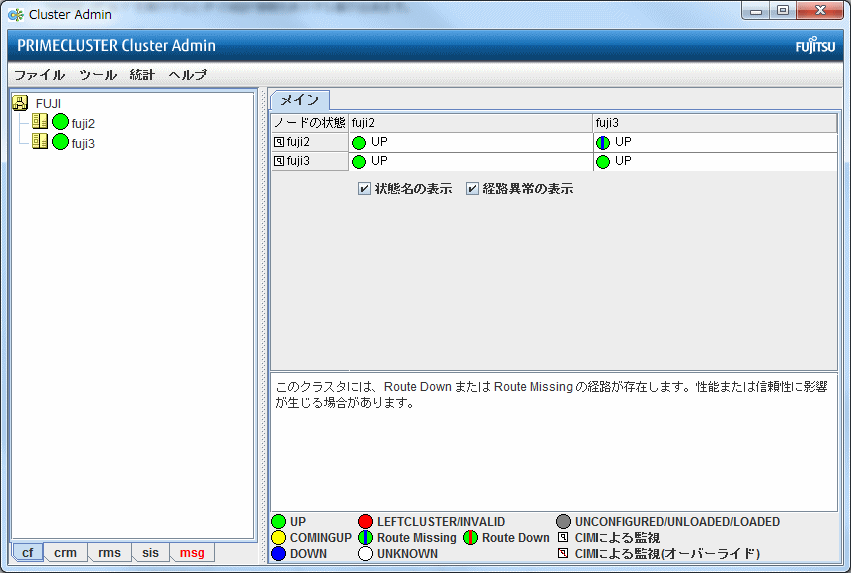Select the メイン tab

300,100
